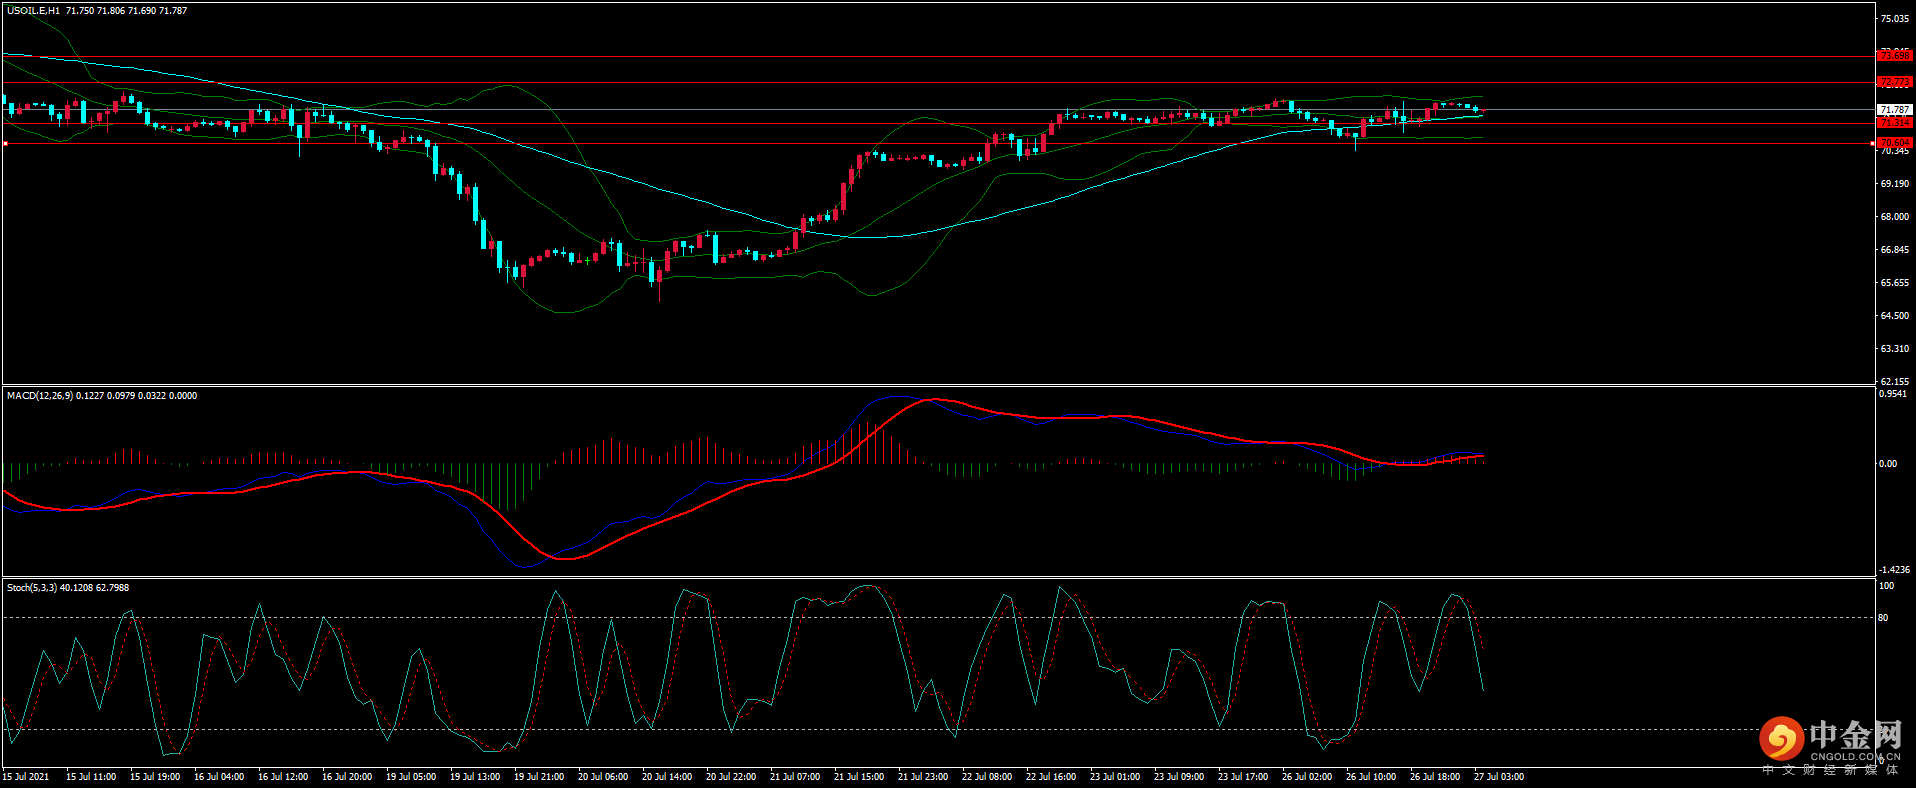Click the USOIL.E,H1 symbol title
The width and height of the screenshot is (1916, 788).
(x=33, y=11)
